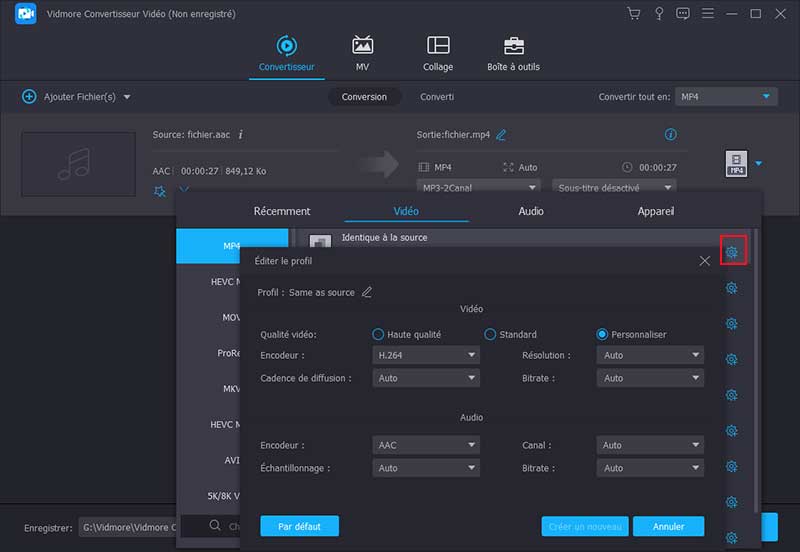Edit profile name with pencil icon
Viewport: 800px width, 552px height.
[x=367, y=292]
